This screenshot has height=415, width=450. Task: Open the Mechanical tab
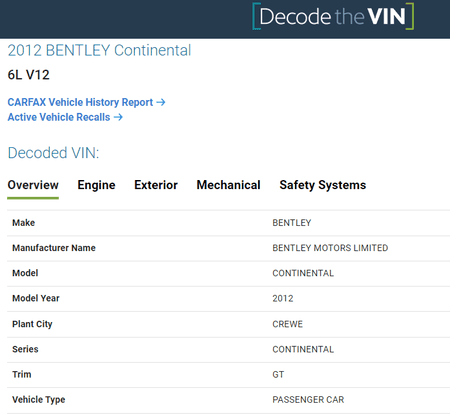pos(228,185)
